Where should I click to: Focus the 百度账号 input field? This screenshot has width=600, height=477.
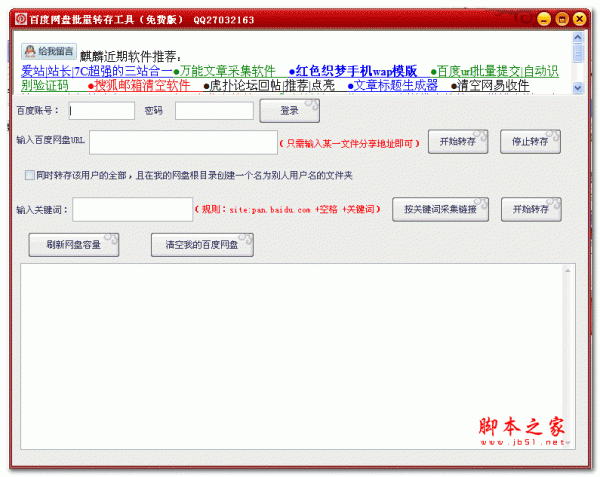(102, 111)
